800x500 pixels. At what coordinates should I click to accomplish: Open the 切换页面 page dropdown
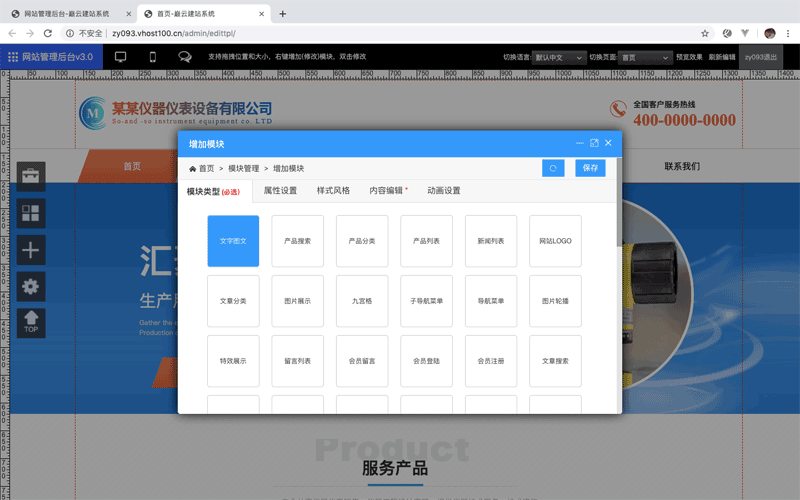(x=644, y=58)
